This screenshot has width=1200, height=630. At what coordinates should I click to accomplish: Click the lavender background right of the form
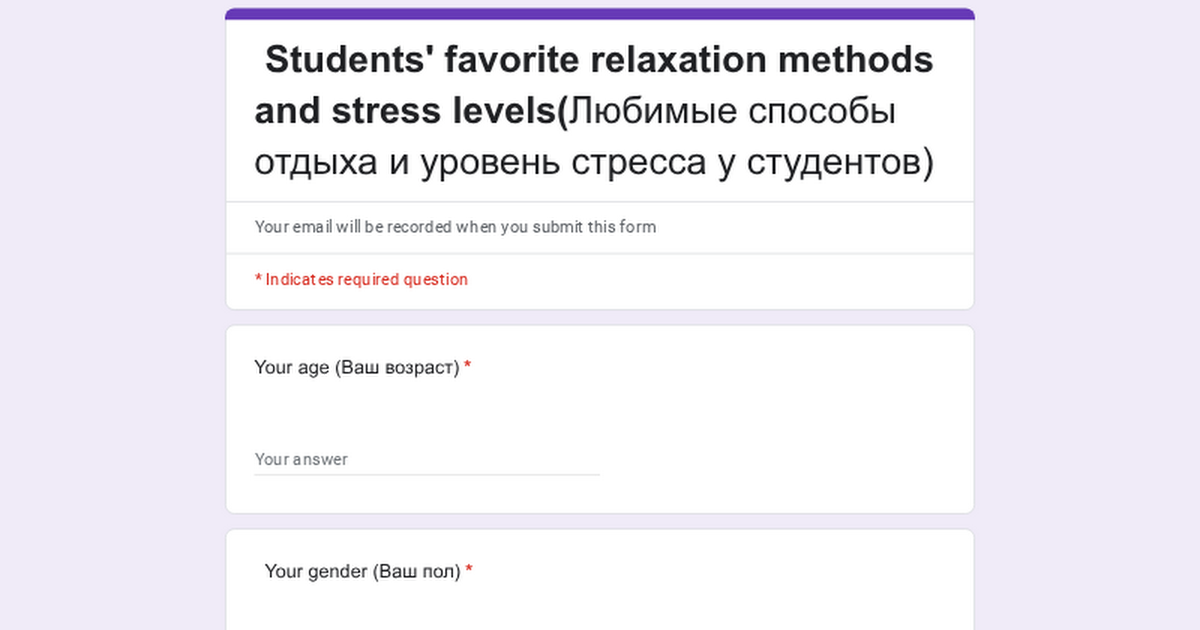pos(1088,315)
